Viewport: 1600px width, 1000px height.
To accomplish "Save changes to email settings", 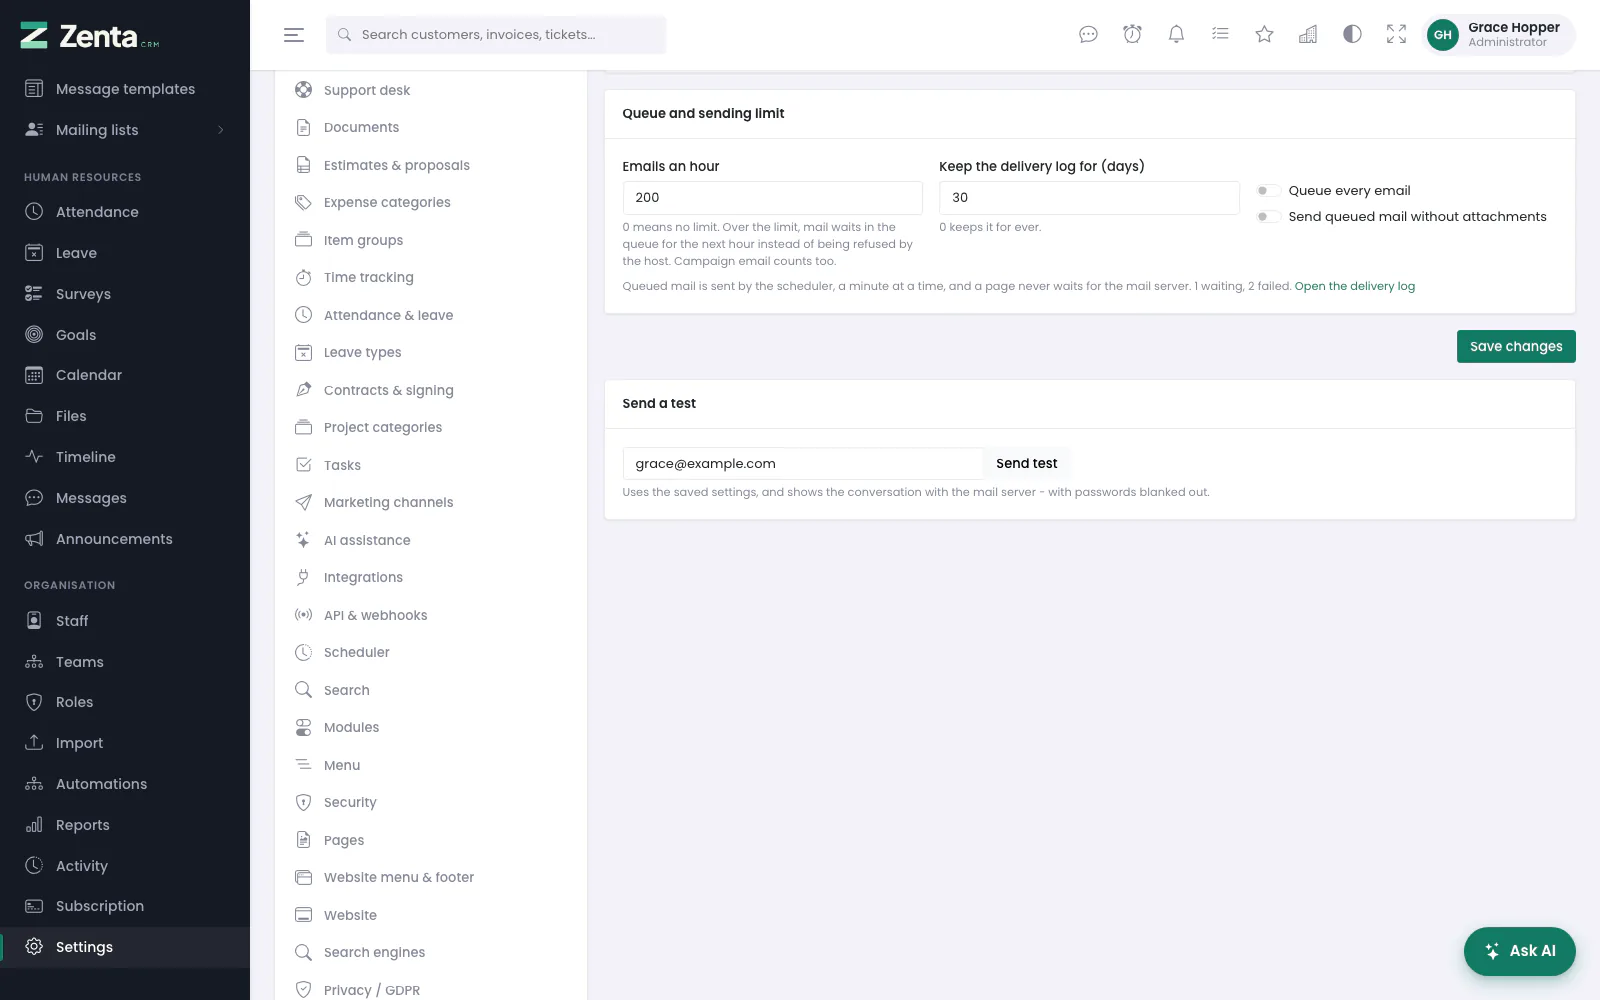I will click(1516, 347).
